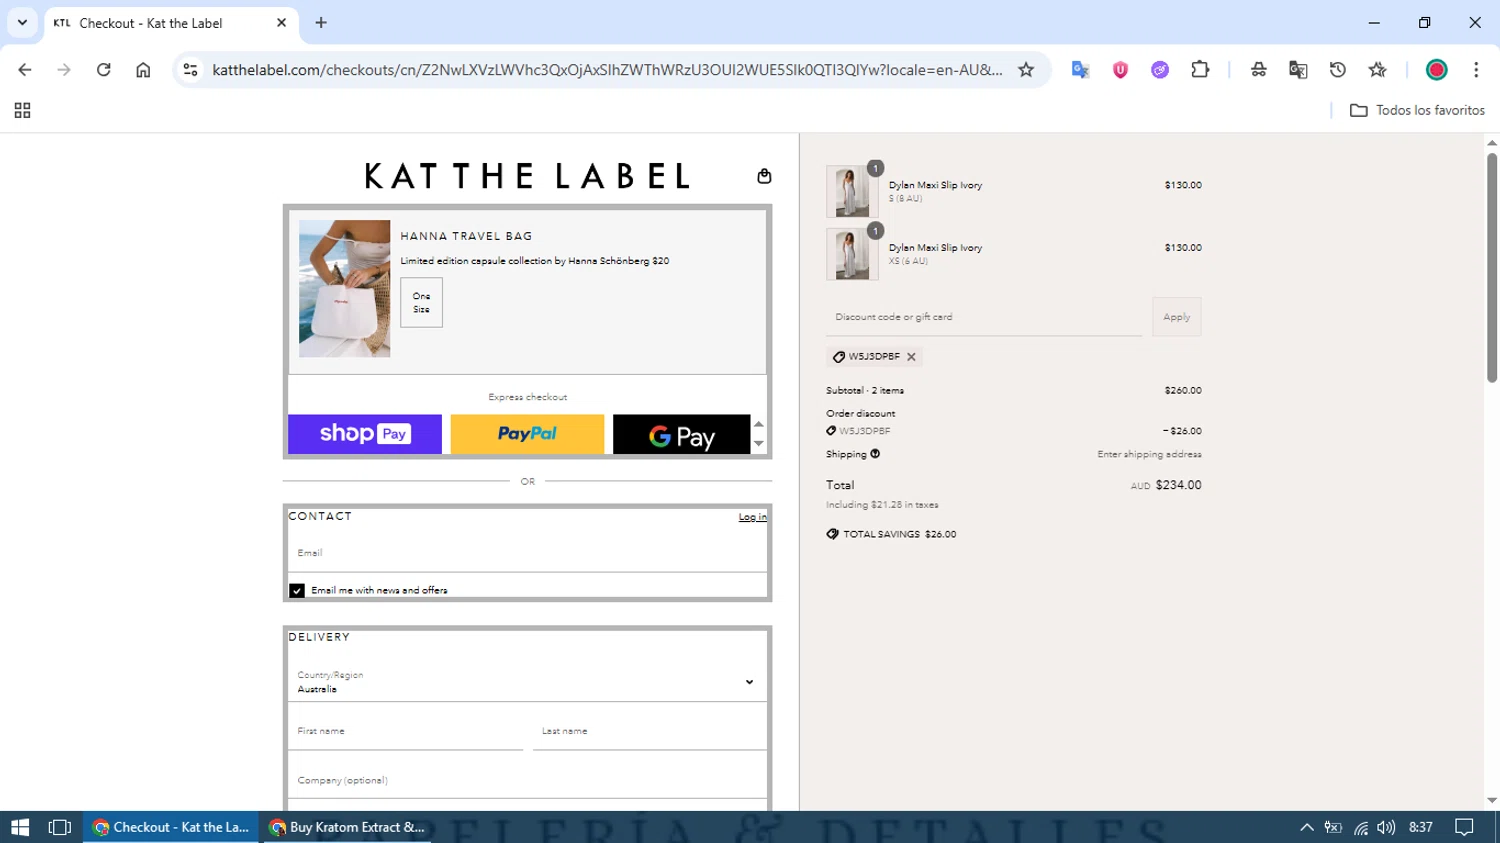Image resolution: width=1500 pixels, height=843 pixels.
Task: Select One Size for Hanna Travel Bag
Action: (x=421, y=303)
